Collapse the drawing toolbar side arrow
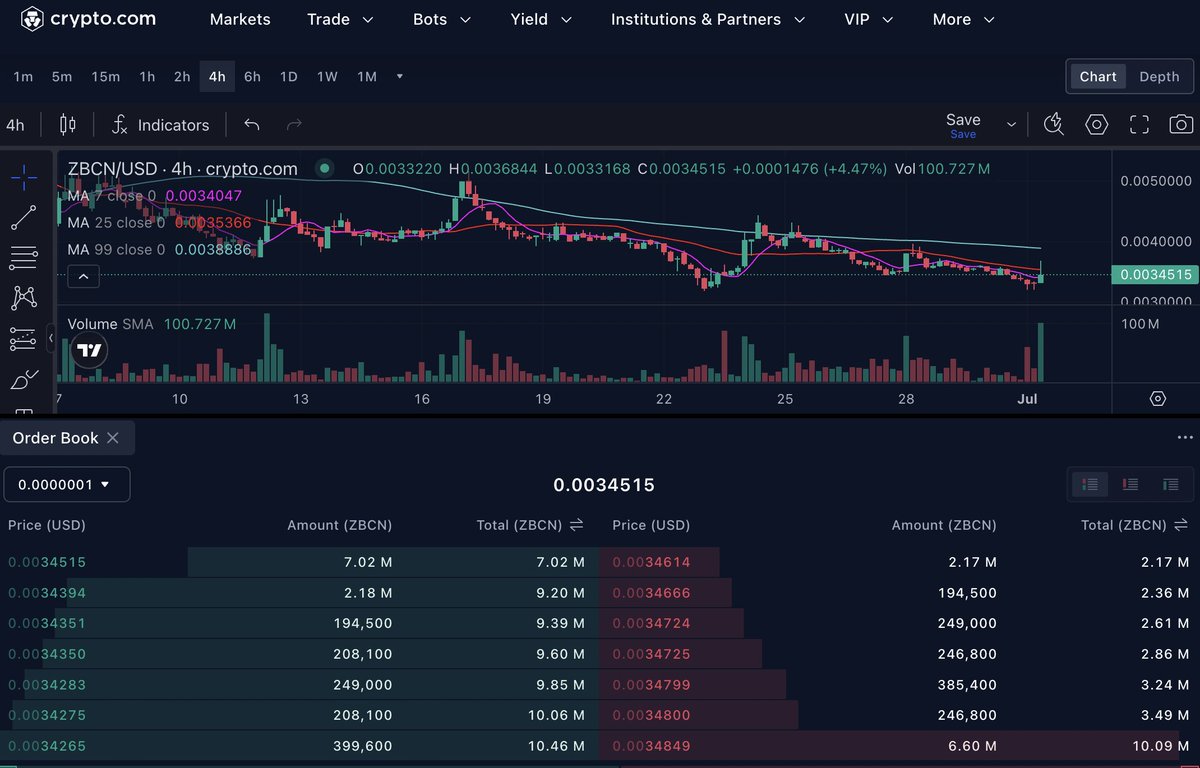The height and width of the screenshot is (768, 1200). tap(51, 339)
